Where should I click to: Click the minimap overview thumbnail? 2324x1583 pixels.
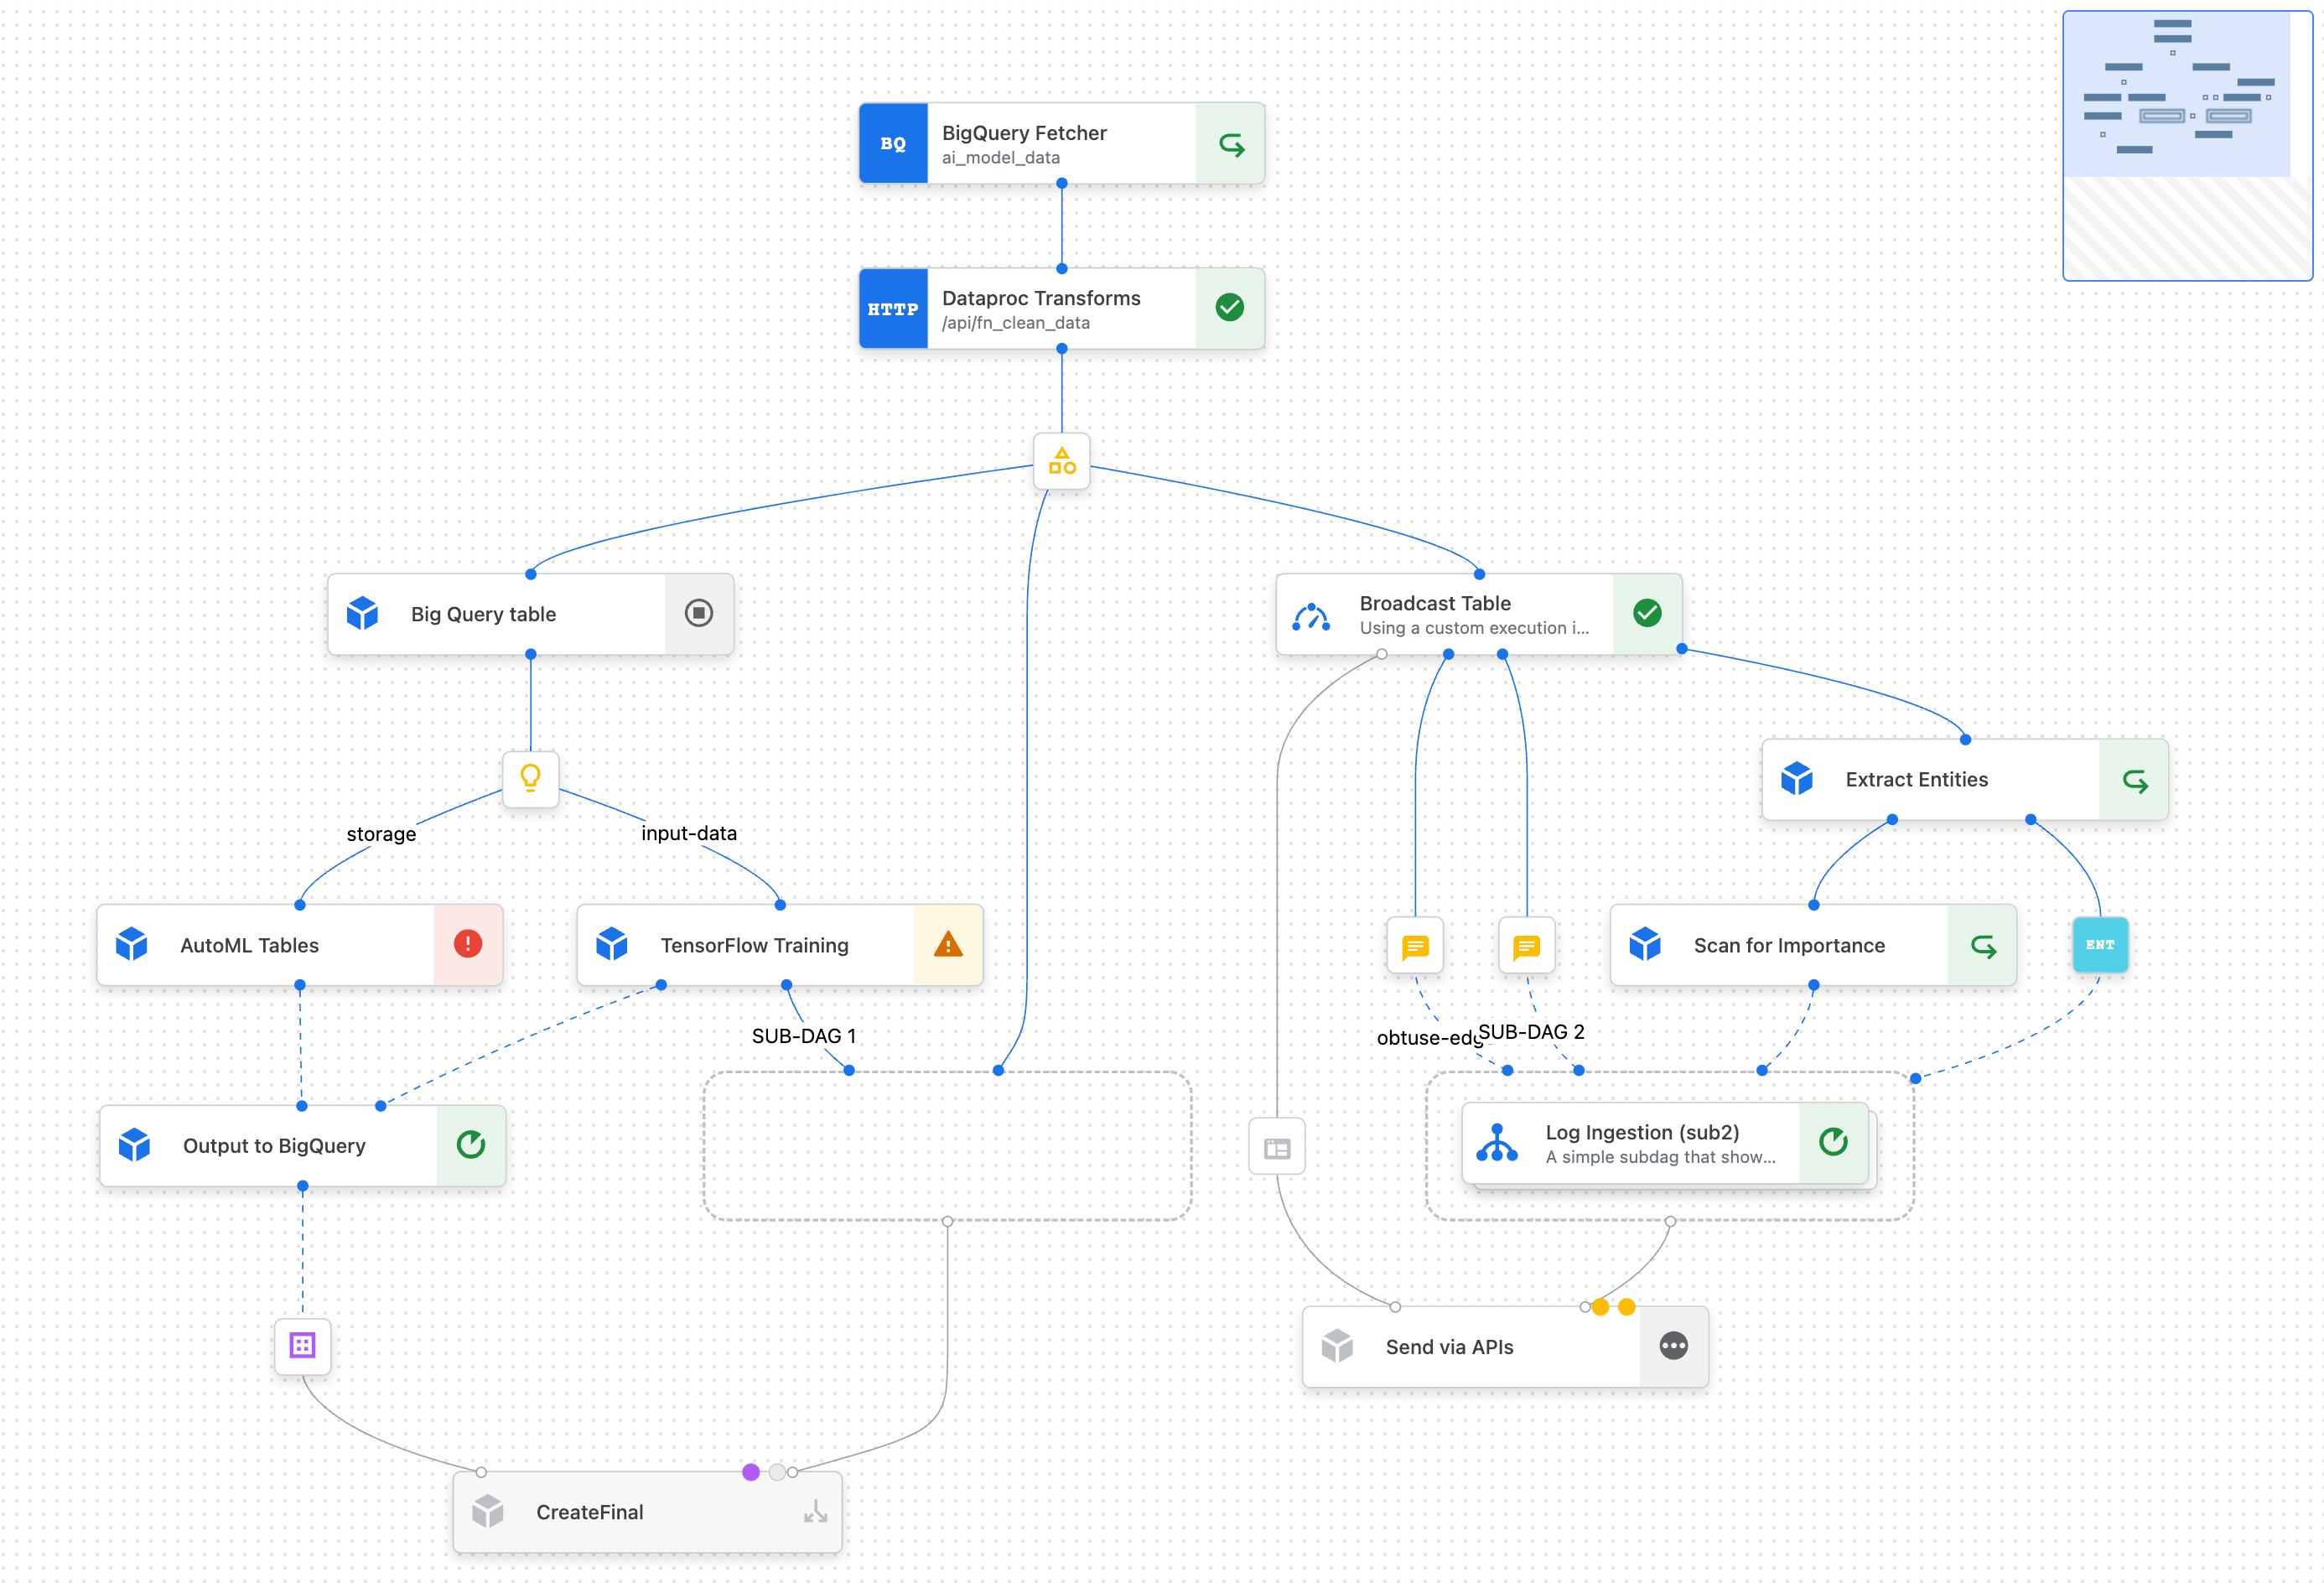click(2187, 145)
